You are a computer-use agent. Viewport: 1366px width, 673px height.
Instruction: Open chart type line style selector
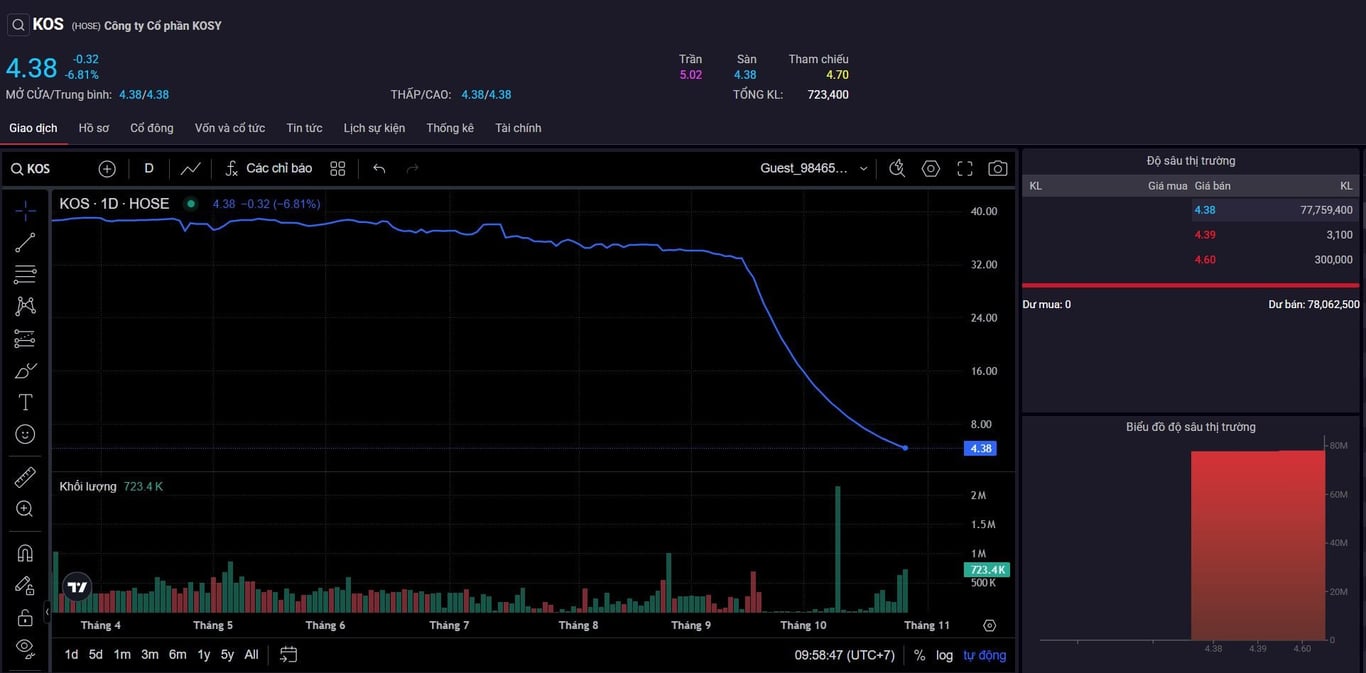click(x=190, y=168)
